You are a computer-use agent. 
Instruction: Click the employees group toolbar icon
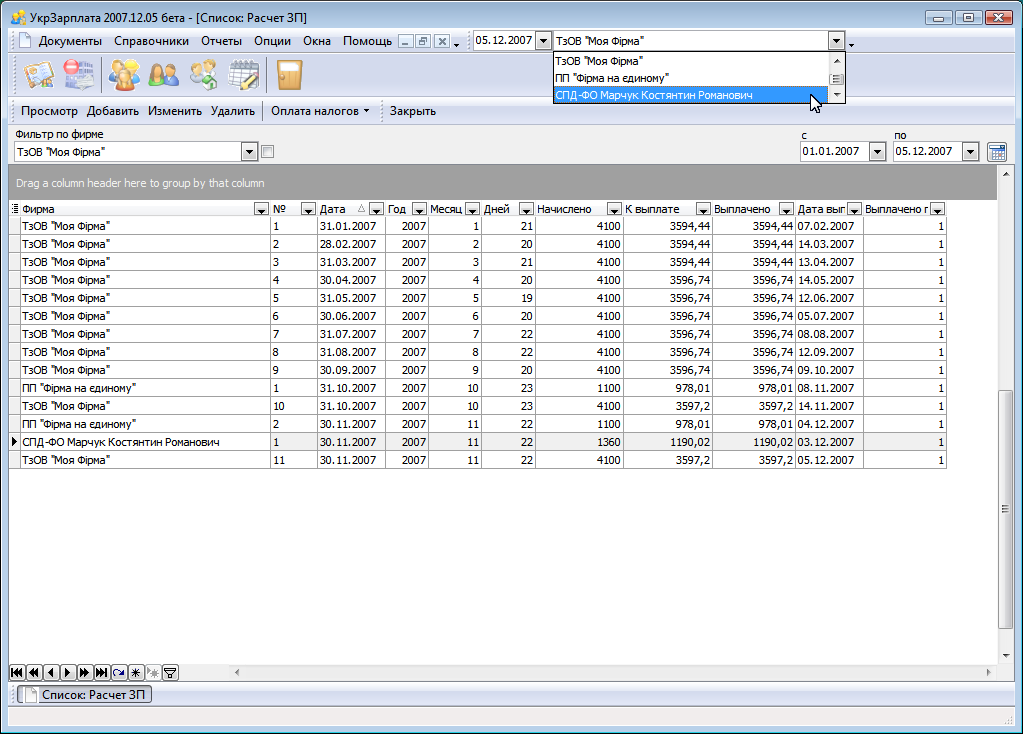125,75
